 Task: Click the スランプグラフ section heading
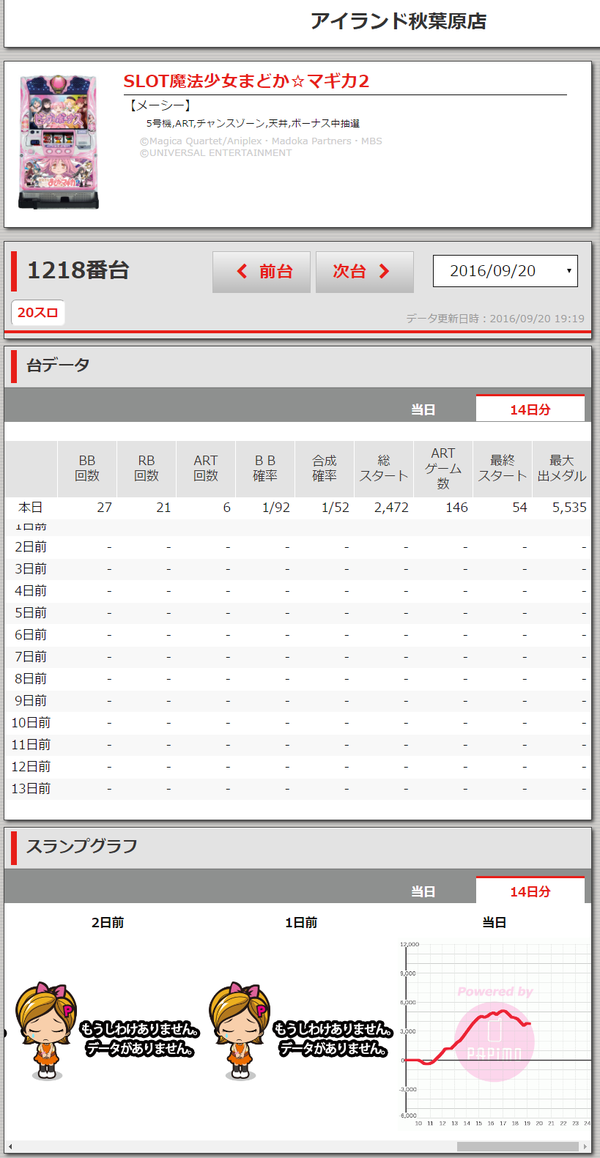82,846
